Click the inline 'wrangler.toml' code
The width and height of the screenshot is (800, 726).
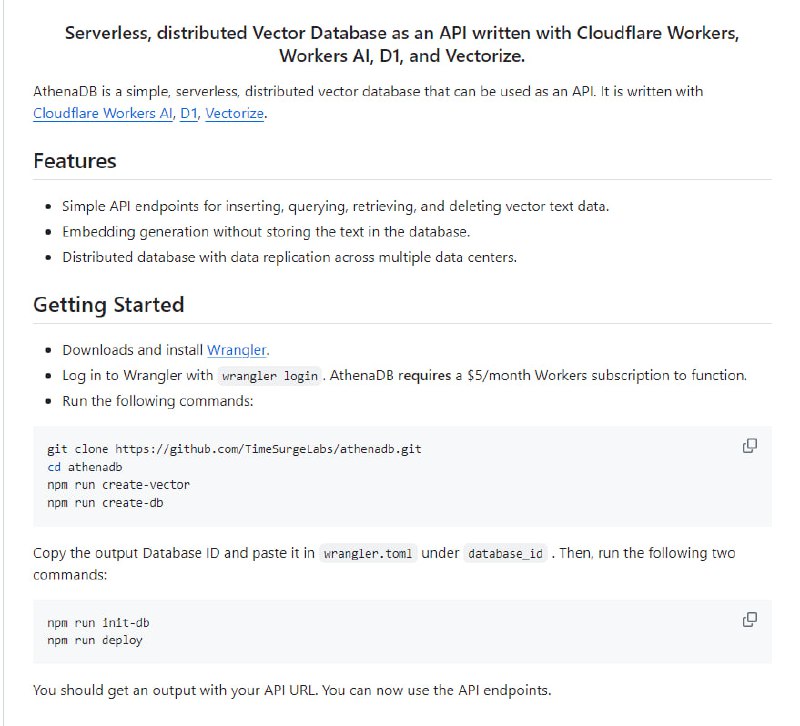pyautogui.click(x=369, y=553)
